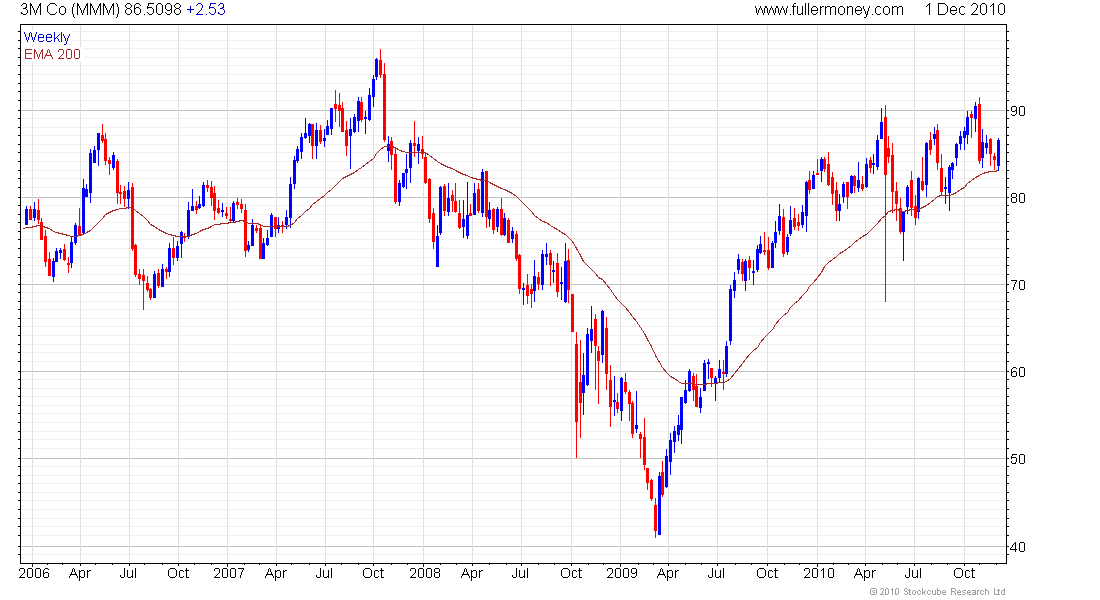Image resolution: width=1100 pixels, height=600 pixels.
Task: Click the 3M Co (MMM) chart title
Action: click(70, 10)
